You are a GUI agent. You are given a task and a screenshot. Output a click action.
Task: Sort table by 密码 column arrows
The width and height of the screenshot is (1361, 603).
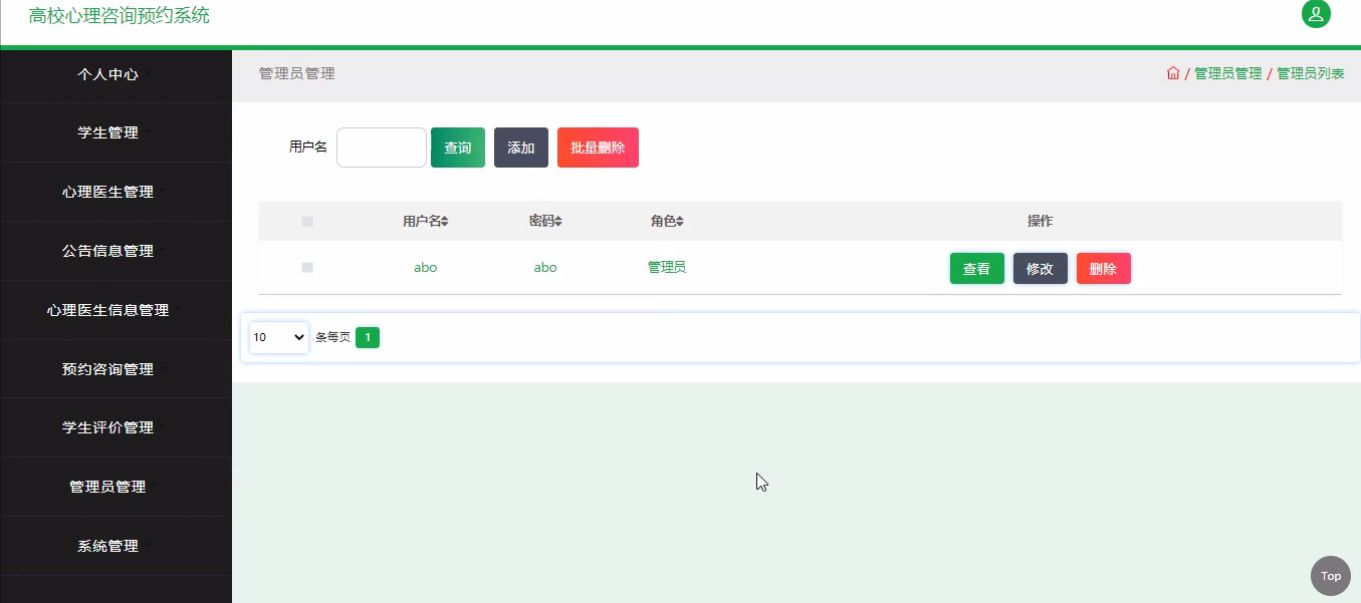point(558,221)
